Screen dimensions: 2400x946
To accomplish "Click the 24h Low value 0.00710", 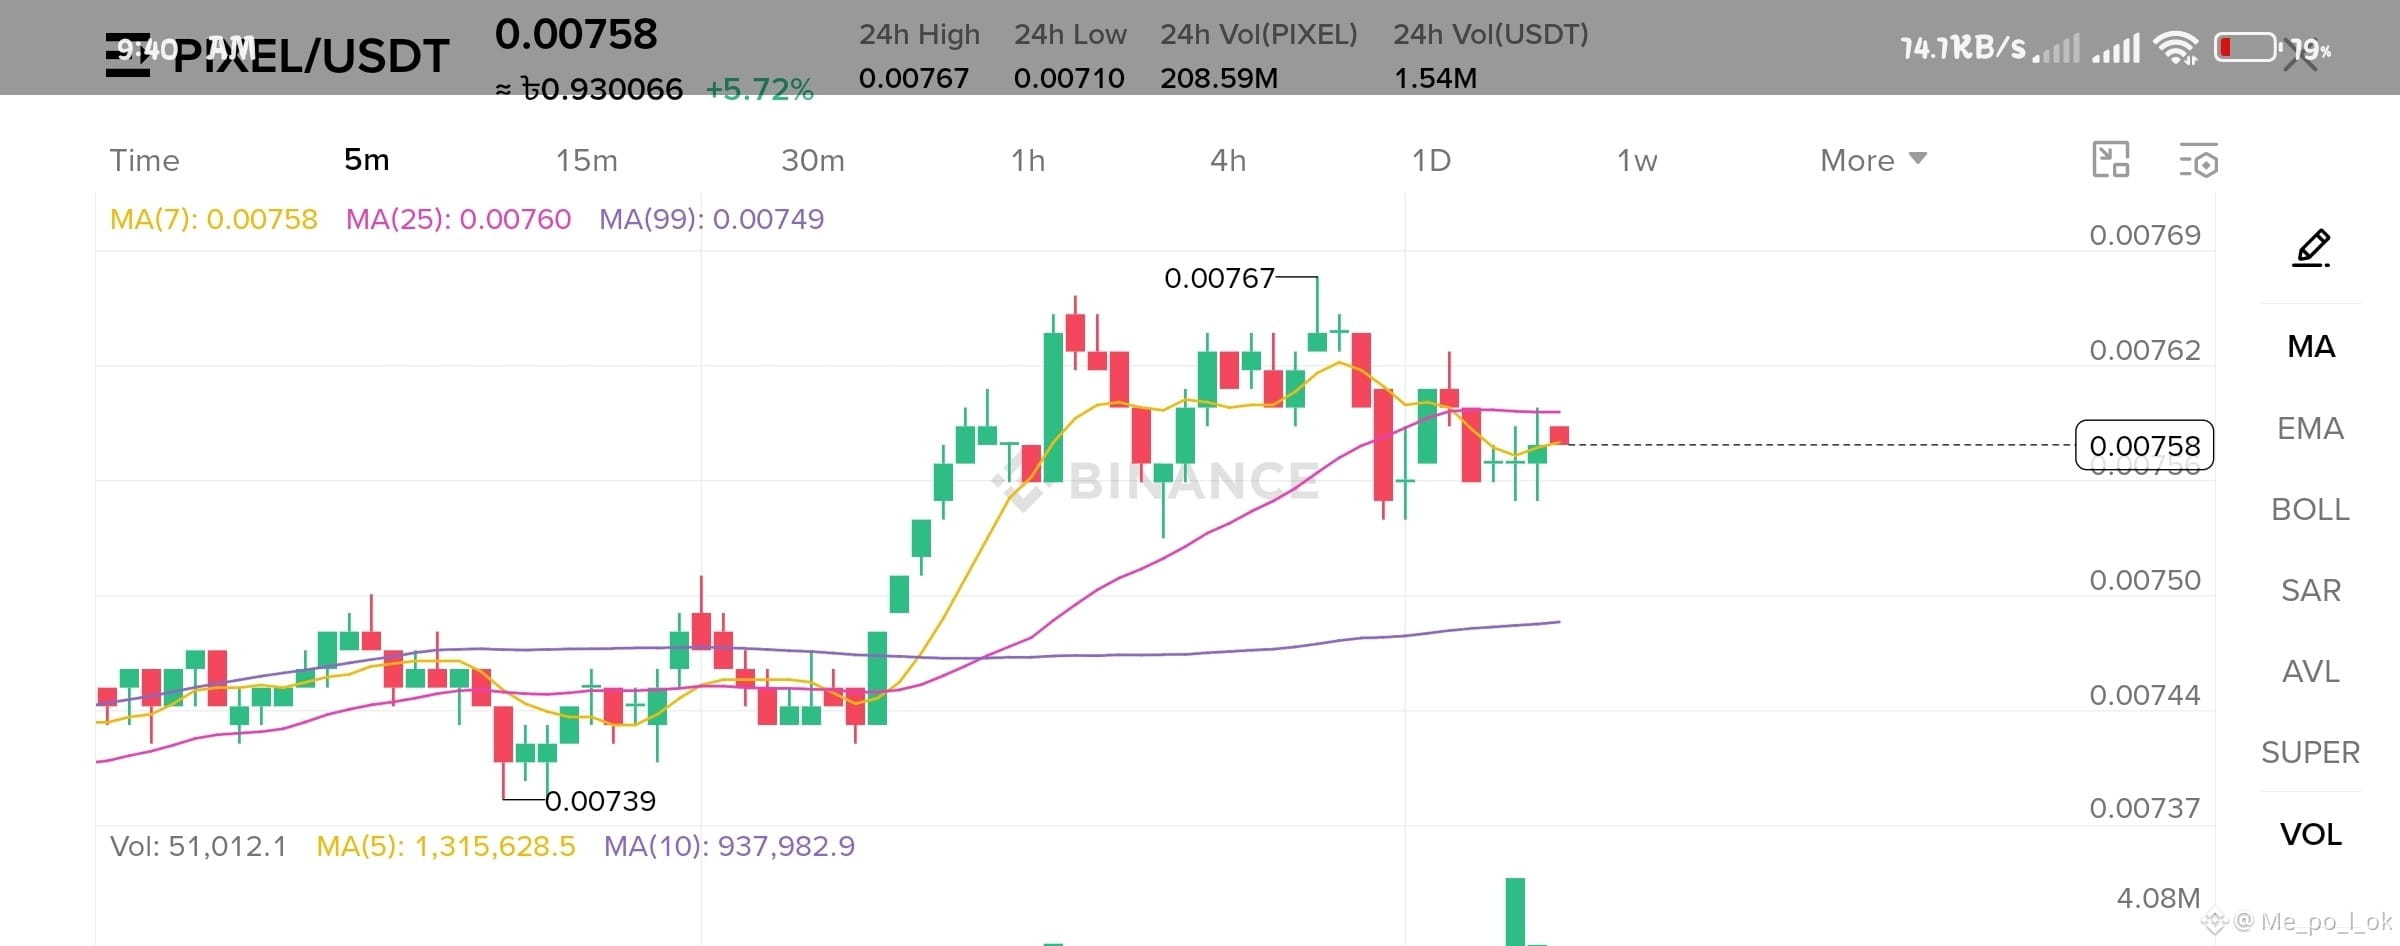I will click(x=1069, y=78).
